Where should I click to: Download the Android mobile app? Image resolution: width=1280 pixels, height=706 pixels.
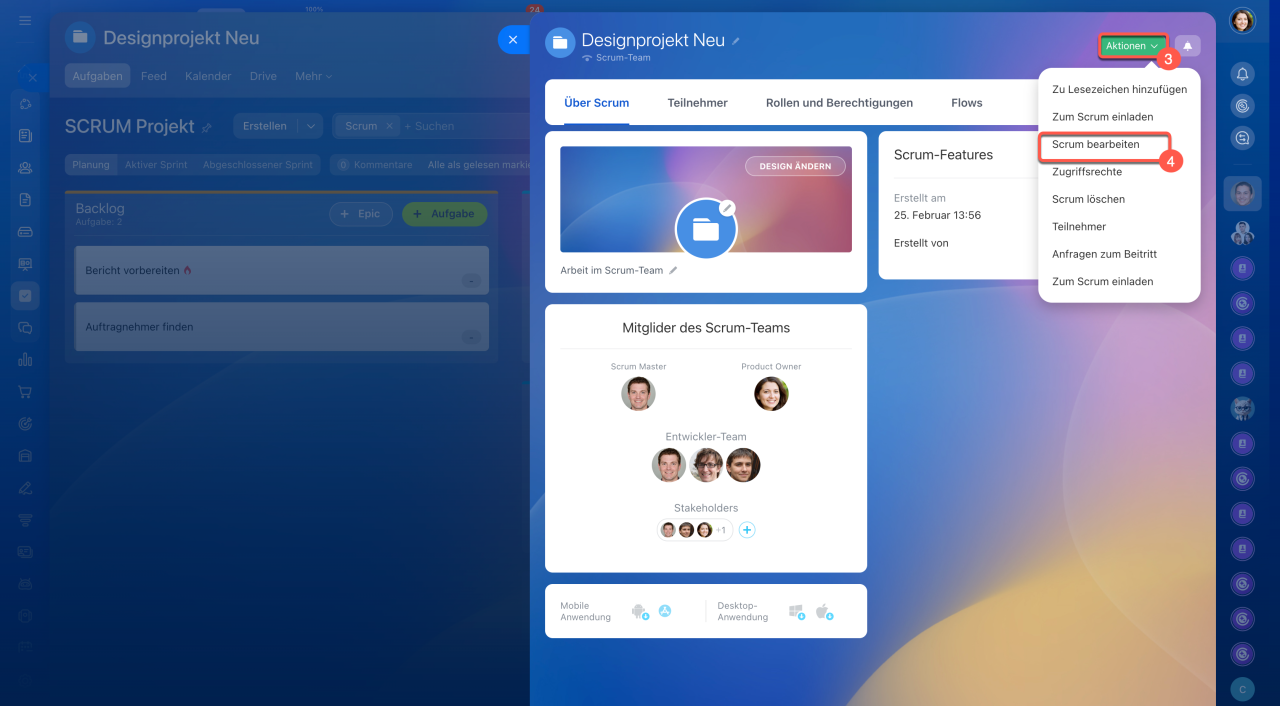tap(640, 611)
